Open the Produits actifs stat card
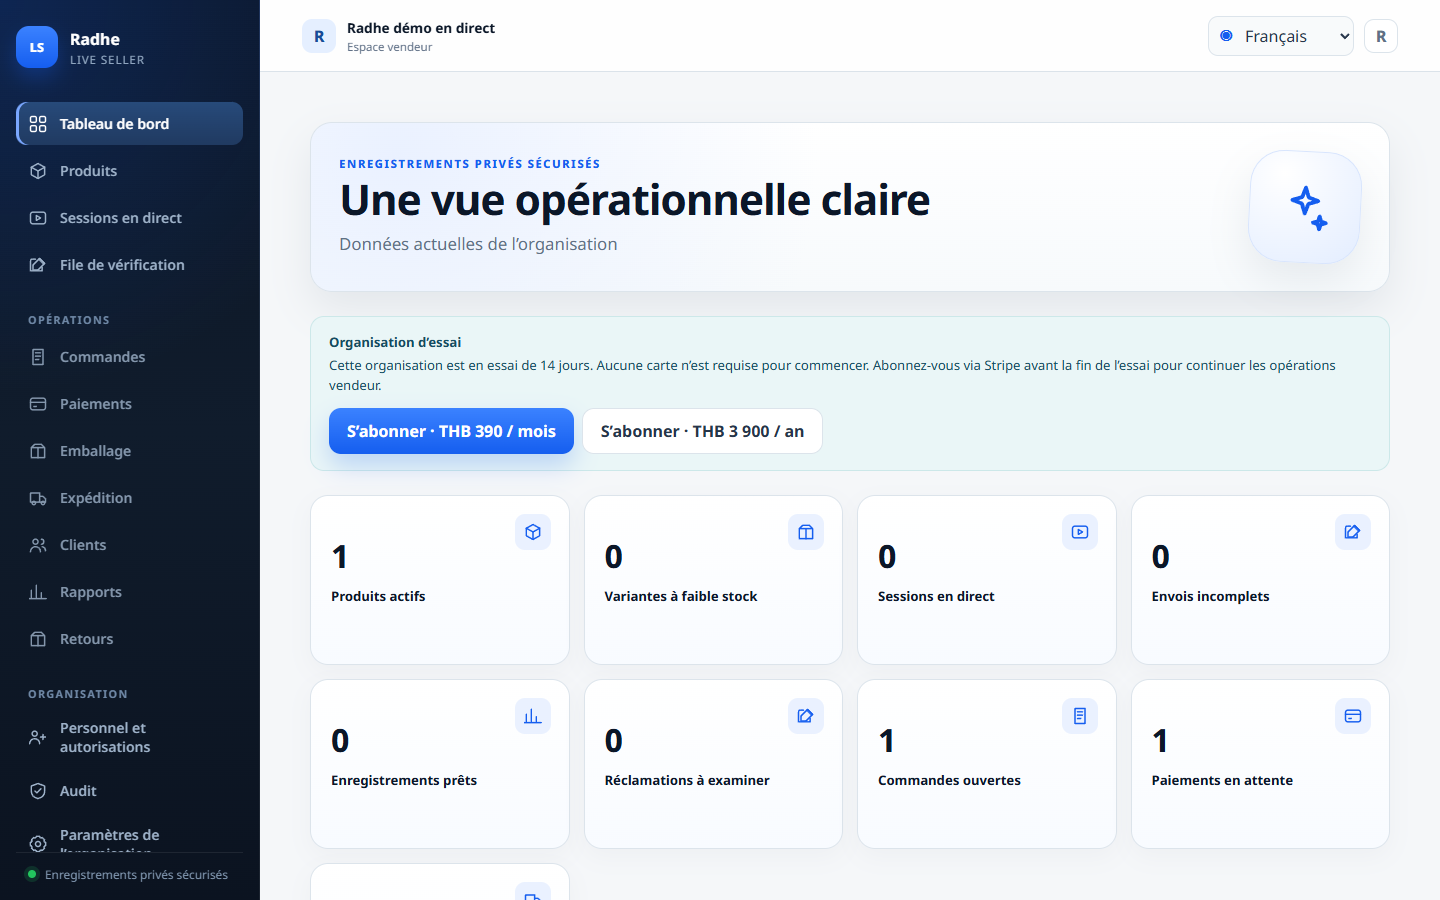The height and width of the screenshot is (900, 1440). click(440, 580)
